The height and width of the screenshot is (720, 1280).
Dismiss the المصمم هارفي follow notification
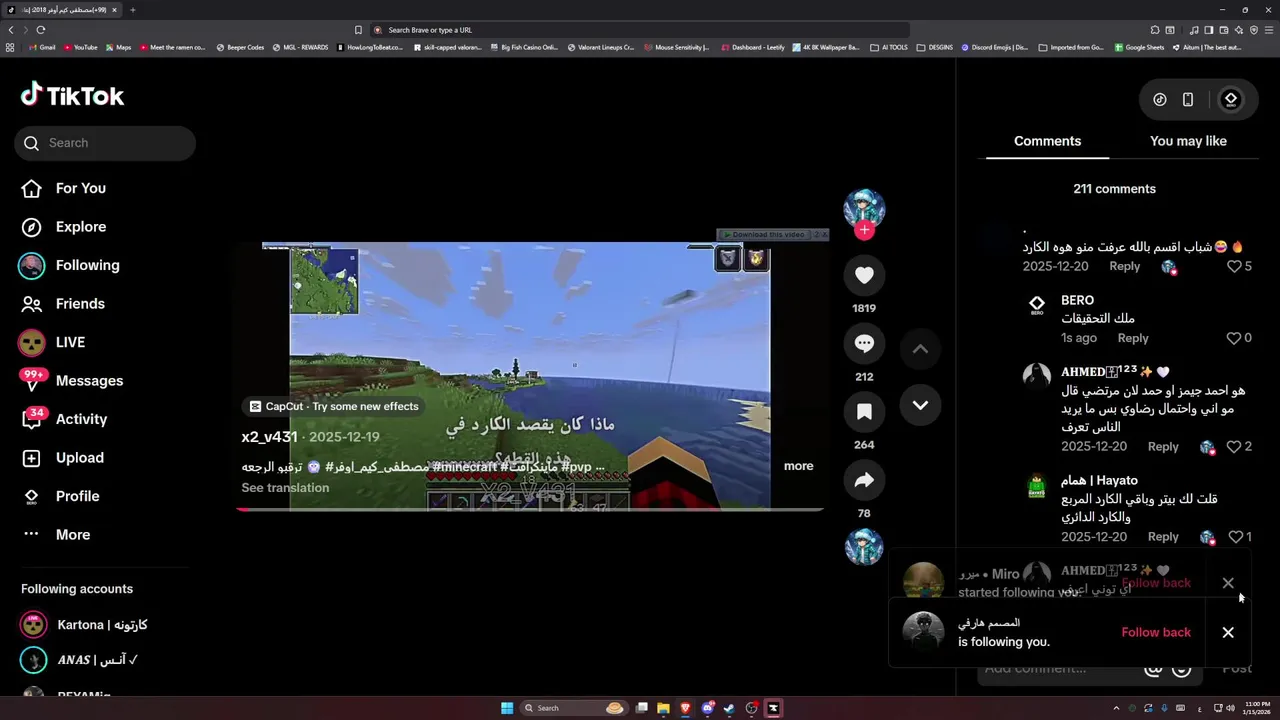point(1228,632)
